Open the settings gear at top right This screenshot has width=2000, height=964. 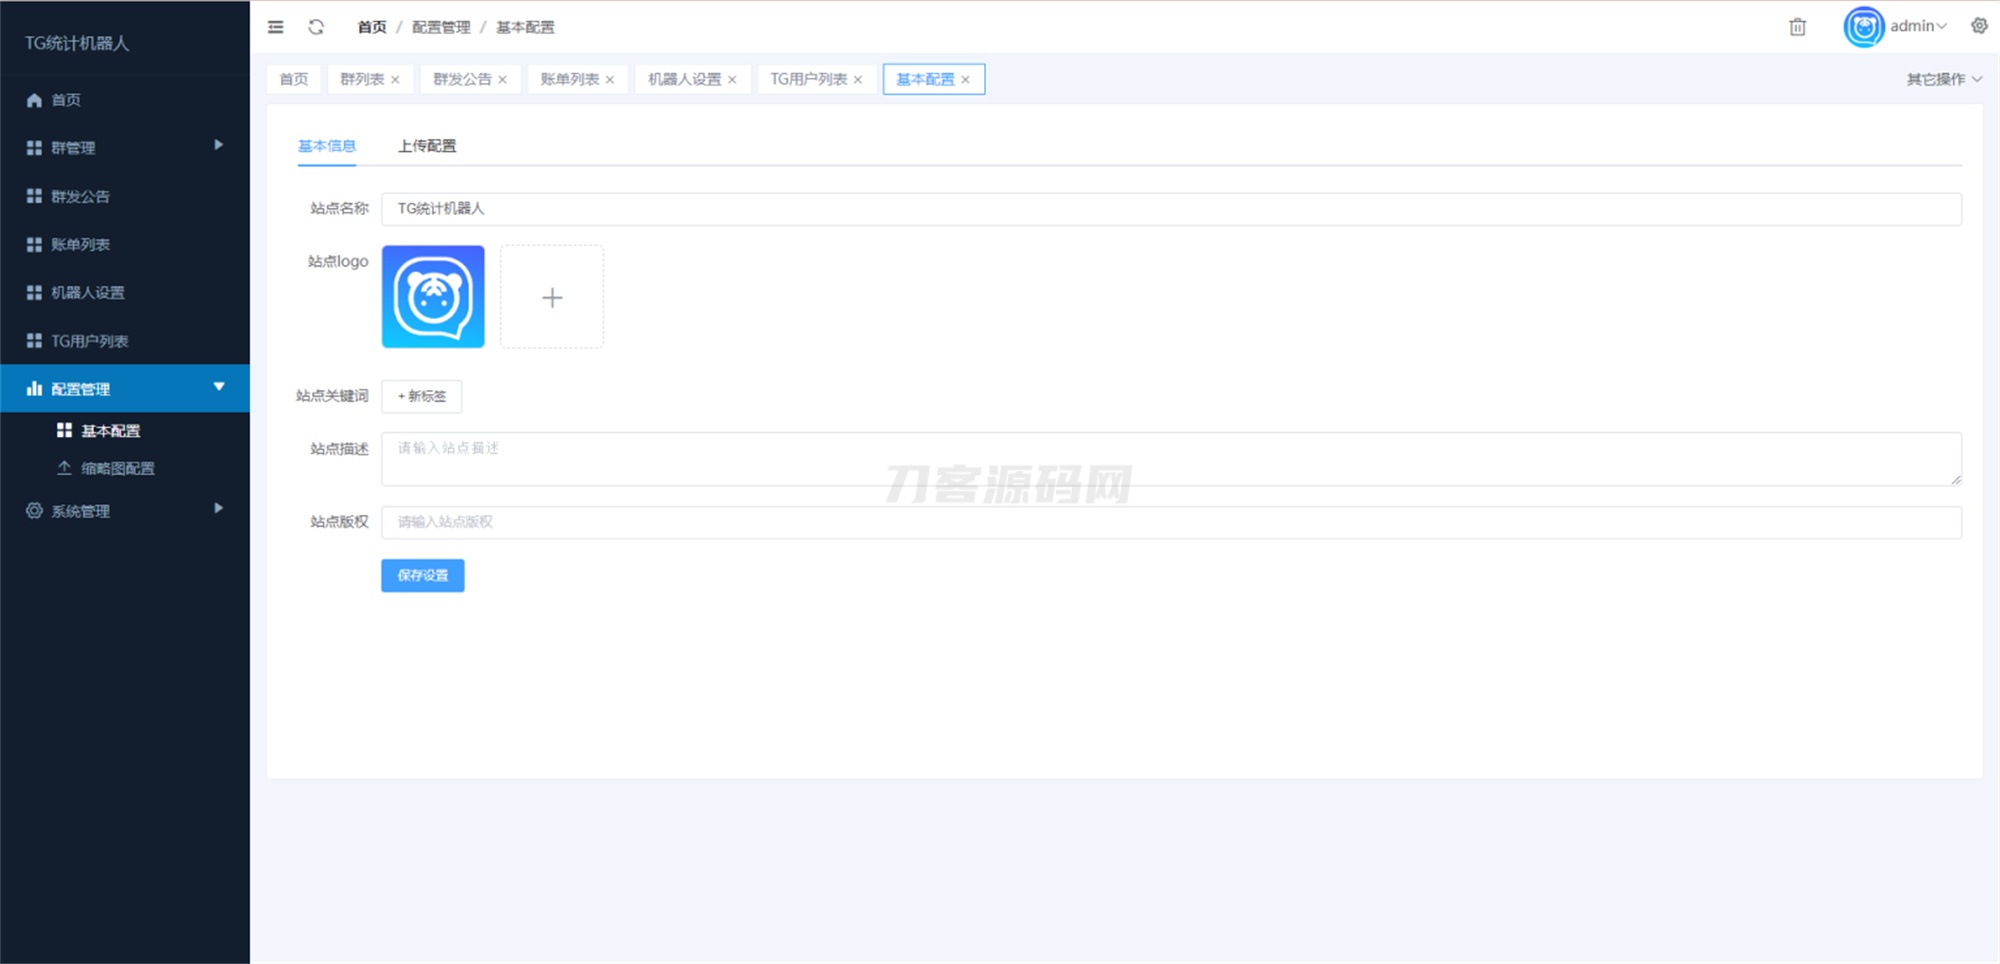1977,25
